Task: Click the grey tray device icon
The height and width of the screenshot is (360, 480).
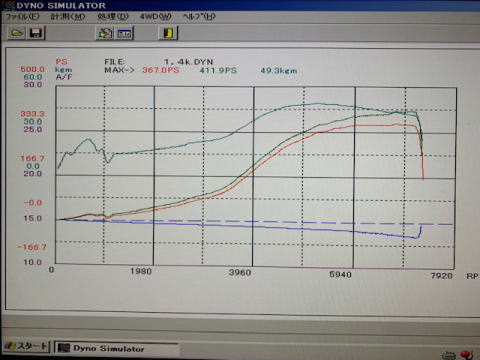Action: [449, 355]
